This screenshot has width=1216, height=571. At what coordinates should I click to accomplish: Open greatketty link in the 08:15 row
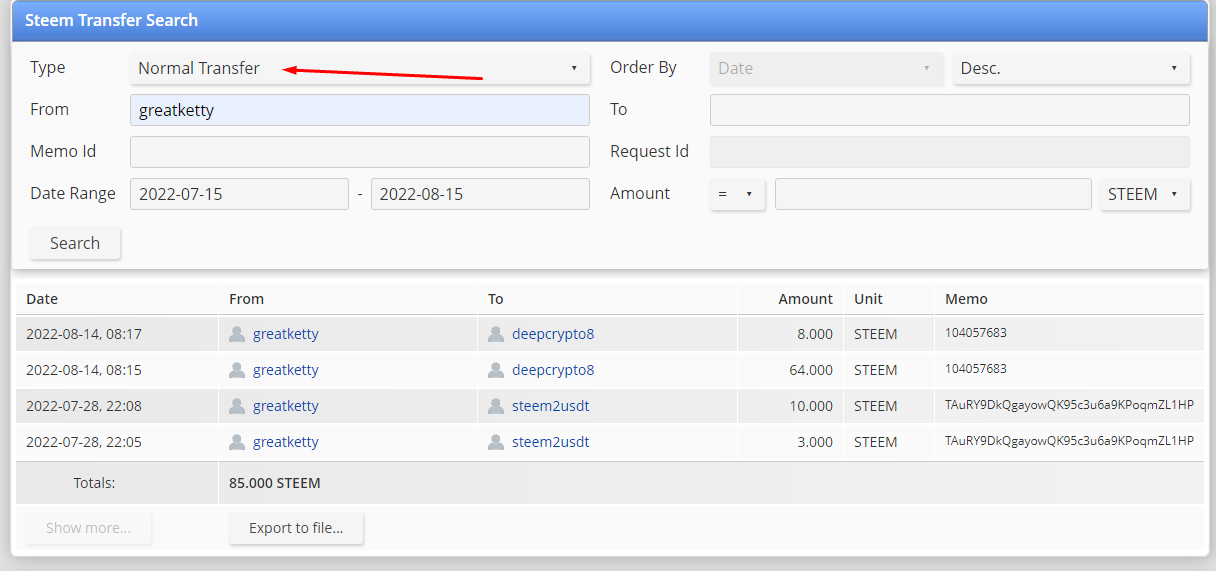pyautogui.click(x=286, y=370)
